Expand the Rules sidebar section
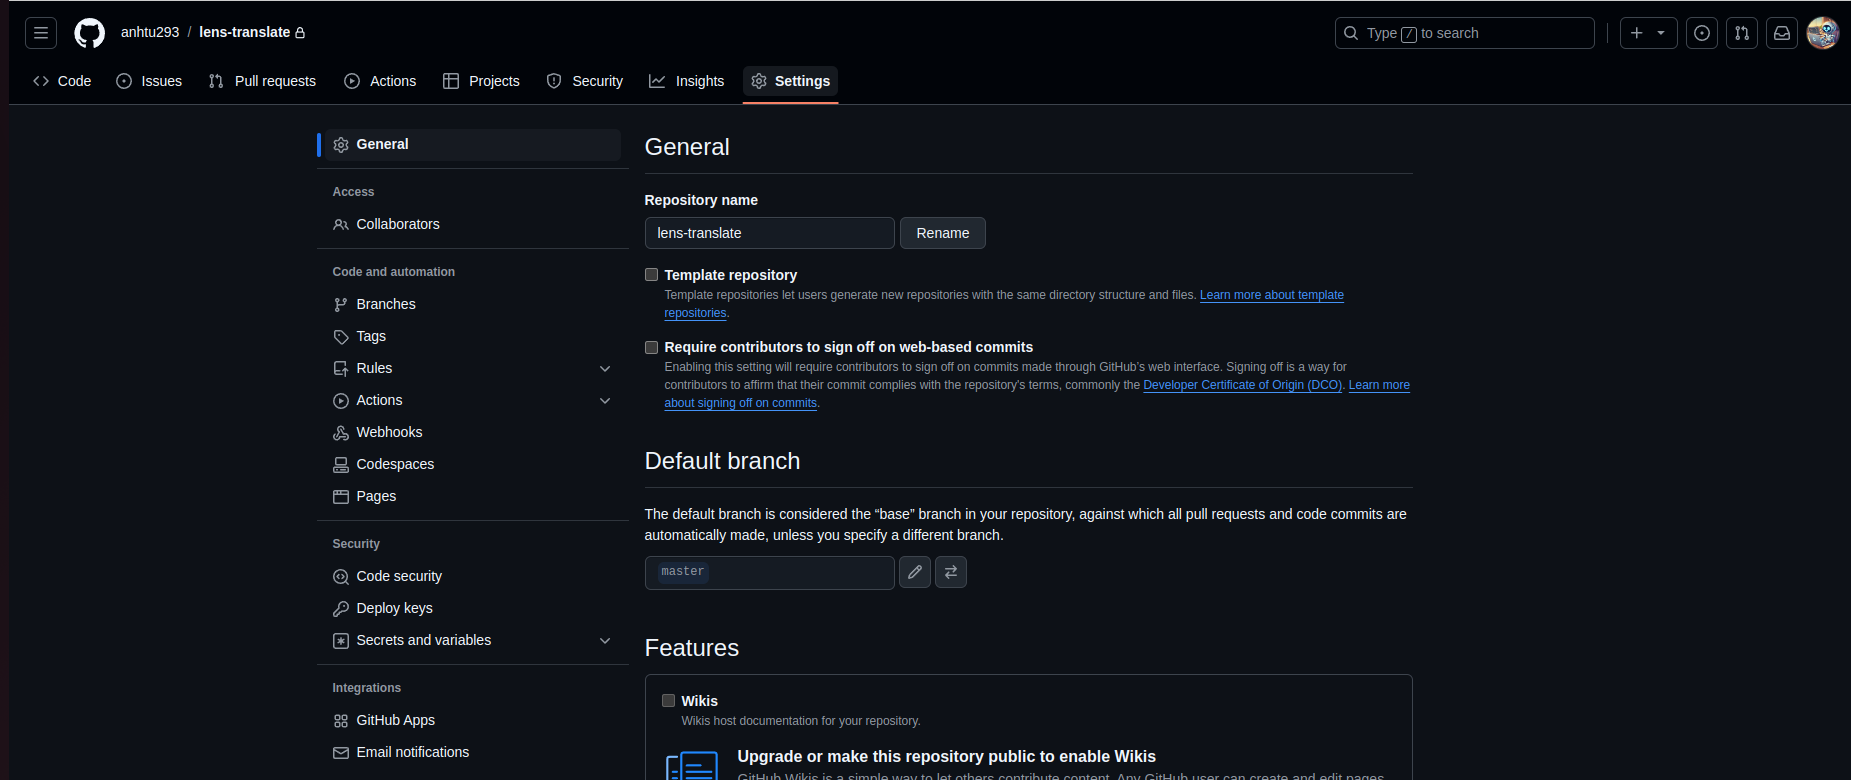The image size is (1851, 780). [x=473, y=369]
